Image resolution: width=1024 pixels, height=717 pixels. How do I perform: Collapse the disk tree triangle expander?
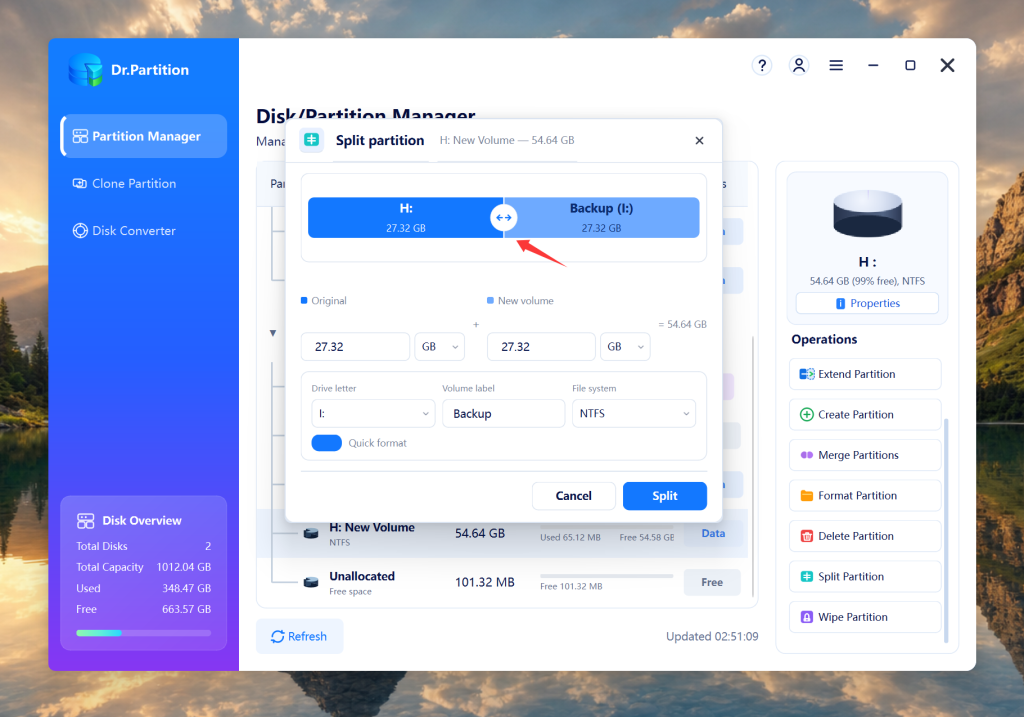coord(273,333)
